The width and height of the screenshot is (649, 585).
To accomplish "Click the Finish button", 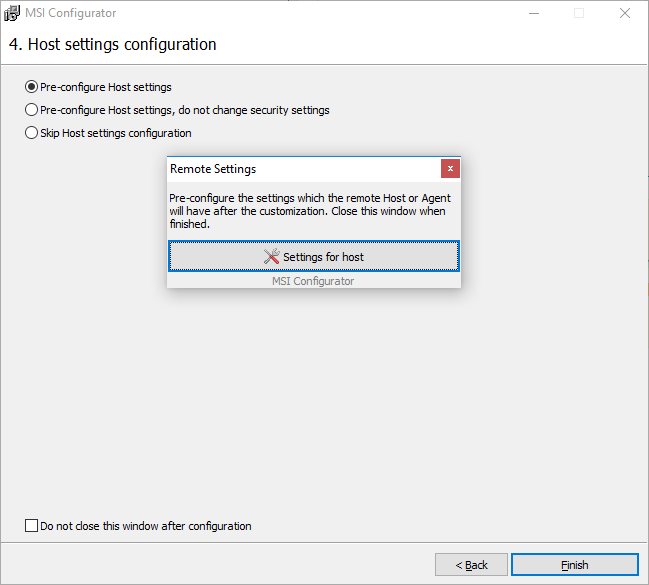I will click(575, 565).
